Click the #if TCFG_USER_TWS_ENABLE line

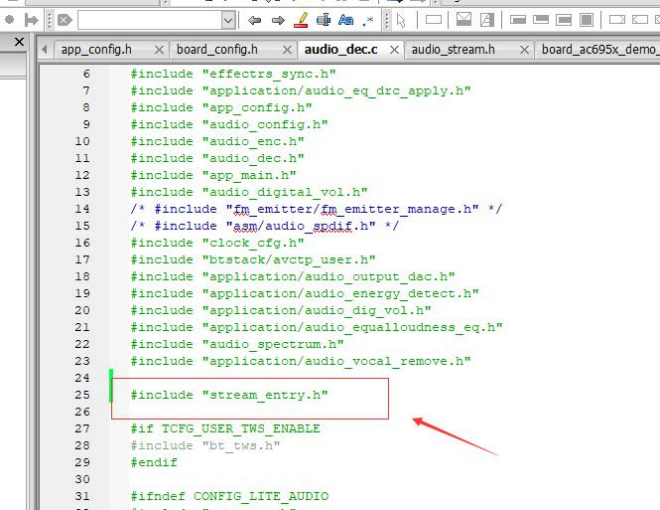pyautogui.click(x=225, y=428)
